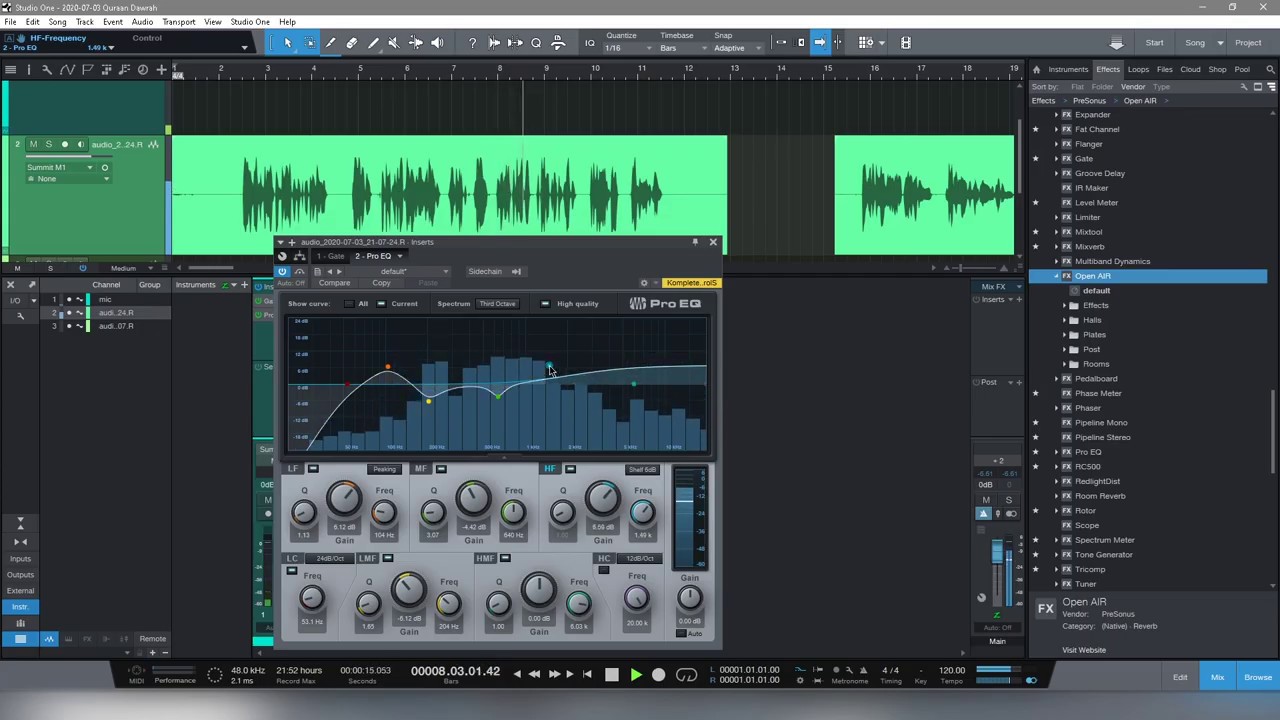Open the Visit Website link
This screenshot has width=1280, height=720.
[1084, 650]
